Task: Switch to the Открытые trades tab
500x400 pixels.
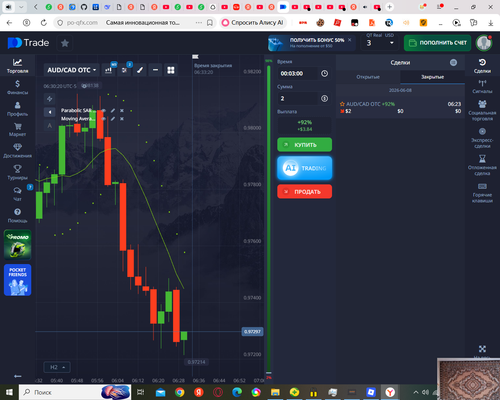Action: point(368,77)
